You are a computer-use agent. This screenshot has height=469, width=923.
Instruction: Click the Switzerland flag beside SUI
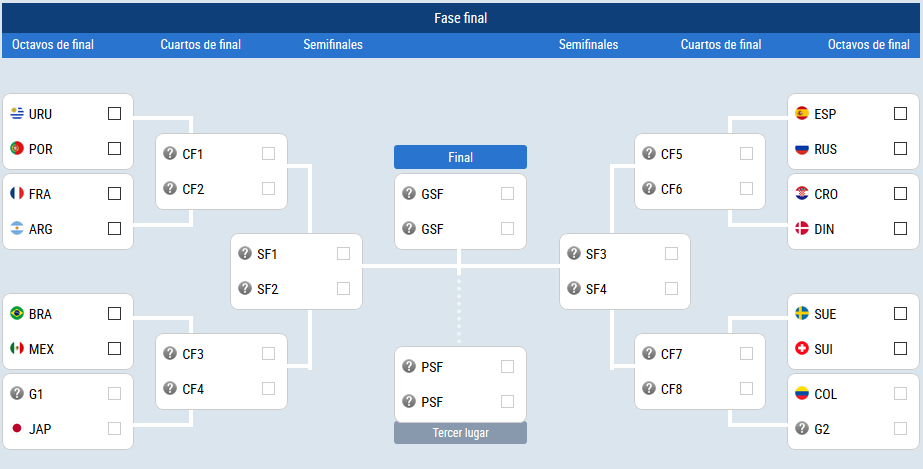(x=802, y=349)
